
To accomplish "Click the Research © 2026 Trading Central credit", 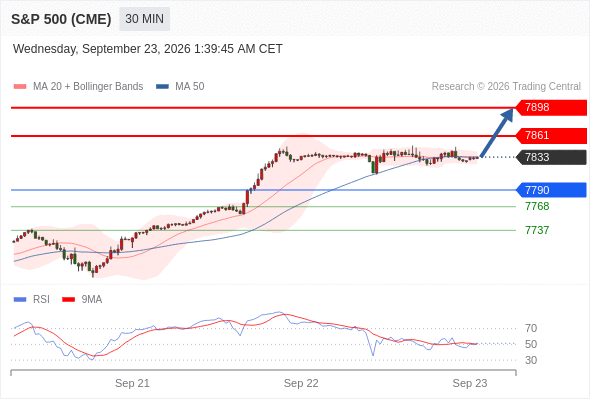I will [506, 87].
